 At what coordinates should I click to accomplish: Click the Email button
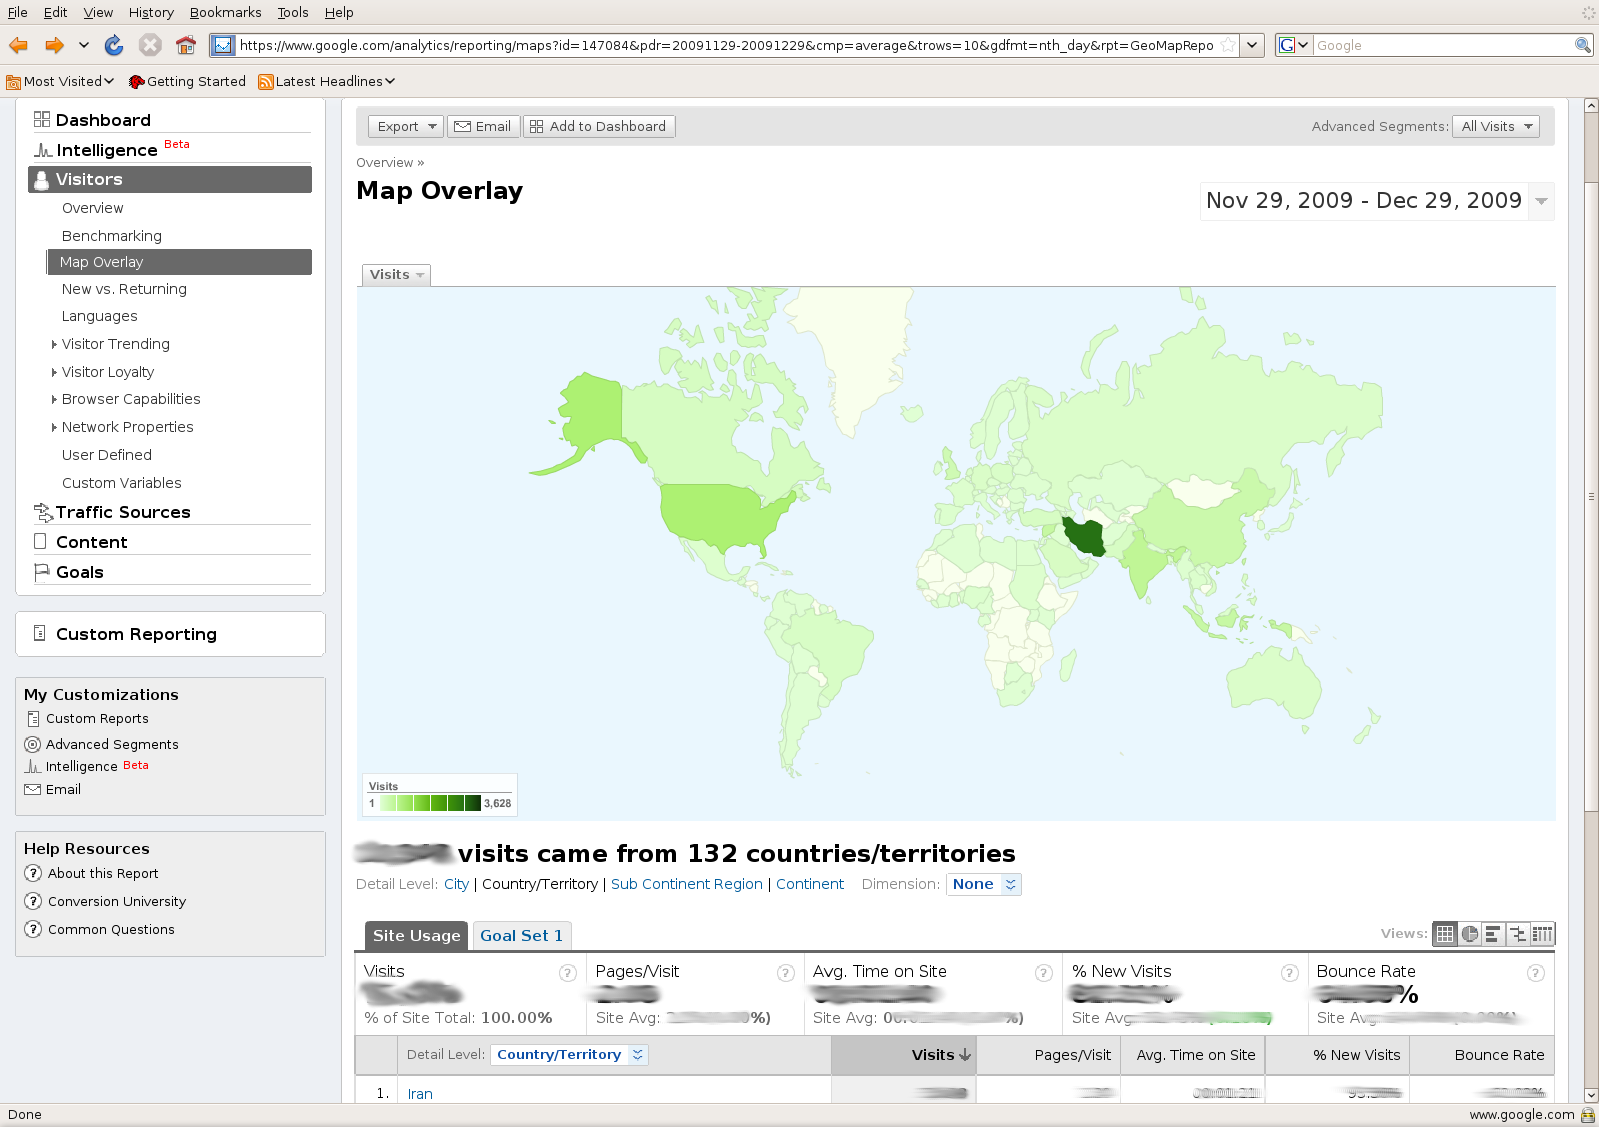coord(483,126)
